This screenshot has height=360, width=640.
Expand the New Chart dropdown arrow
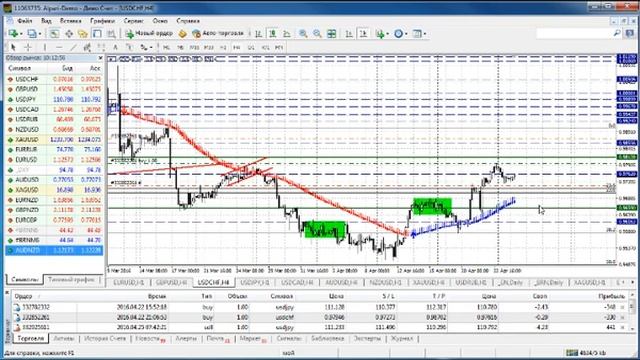[20, 34]
